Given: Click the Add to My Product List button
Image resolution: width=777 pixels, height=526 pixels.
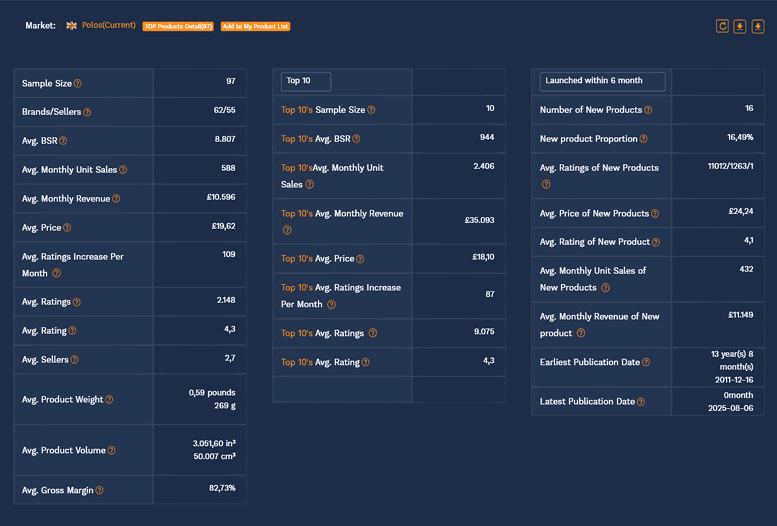Looking at the screenshot, I should 255,26.
